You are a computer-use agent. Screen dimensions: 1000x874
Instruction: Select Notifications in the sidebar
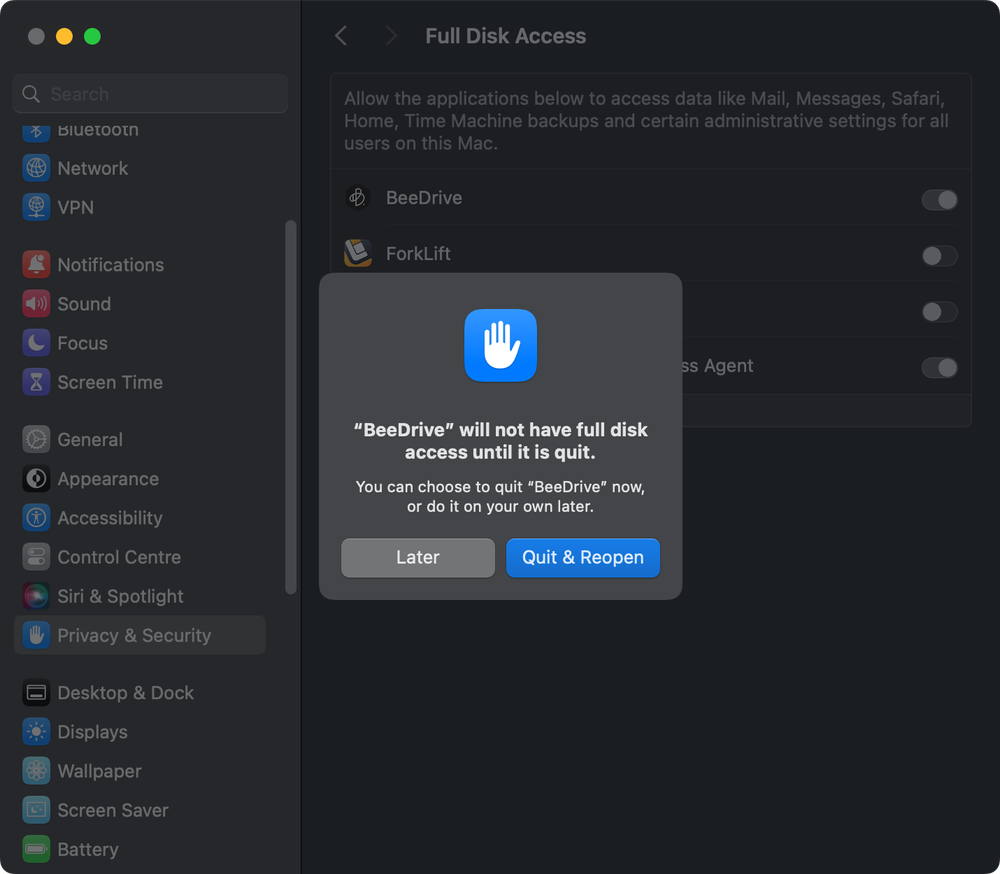point(140,265)
